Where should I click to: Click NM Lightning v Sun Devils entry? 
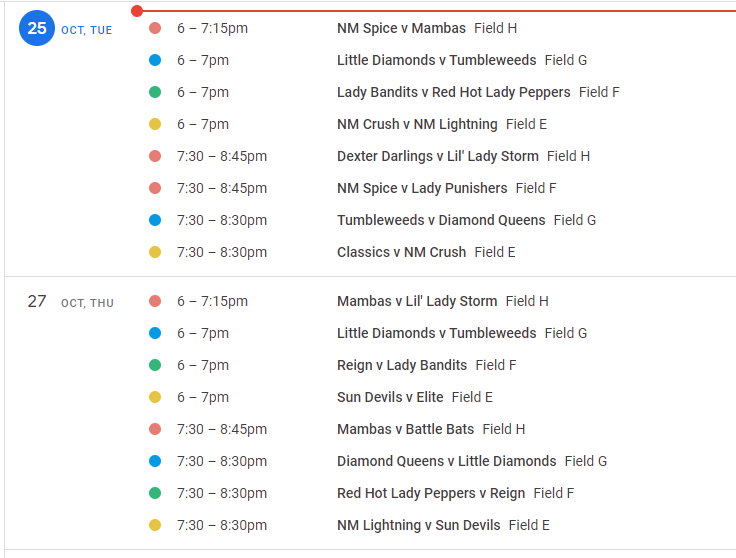pyautogui.click(x=418, y=525)
